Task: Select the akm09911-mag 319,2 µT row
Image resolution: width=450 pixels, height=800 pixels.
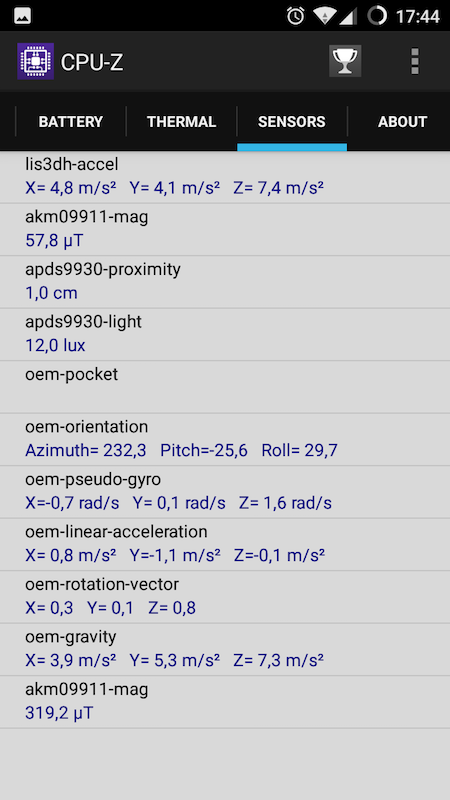Action: coord(225,703)
